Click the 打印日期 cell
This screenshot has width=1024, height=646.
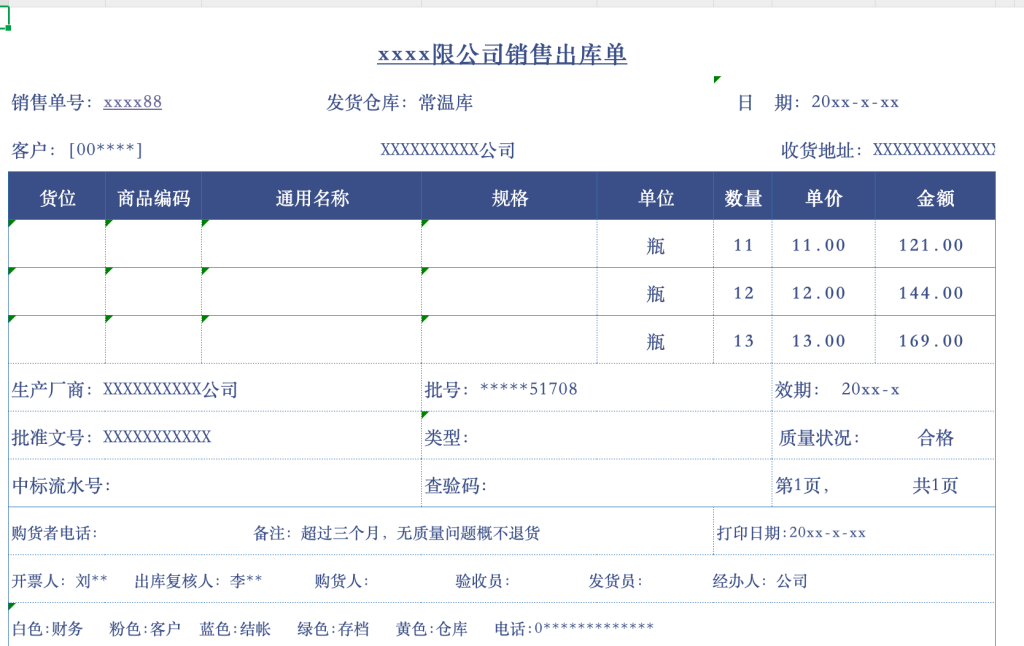pyautogui.click(x=791, y=533)
